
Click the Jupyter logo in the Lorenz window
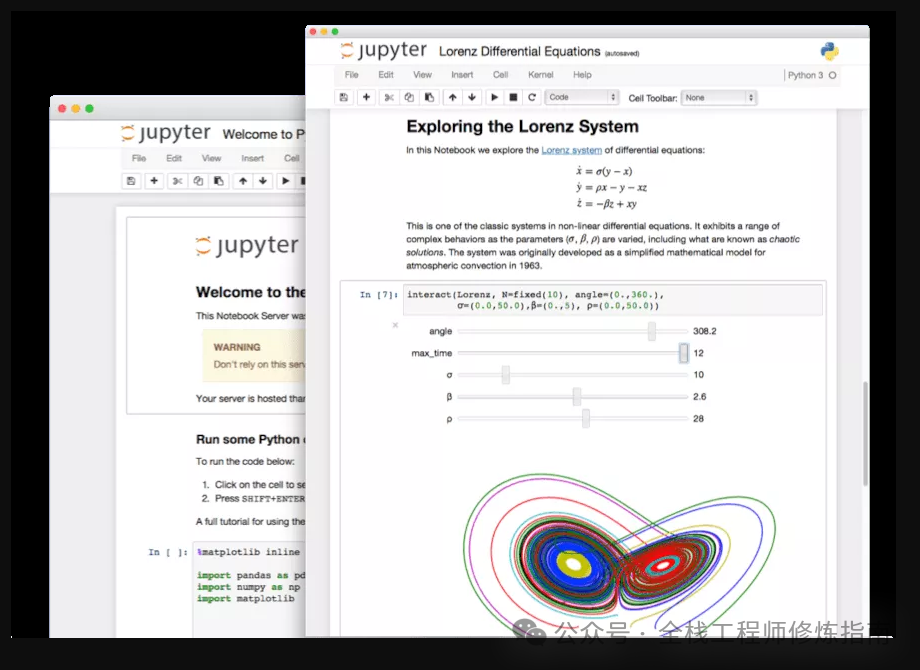384,50
